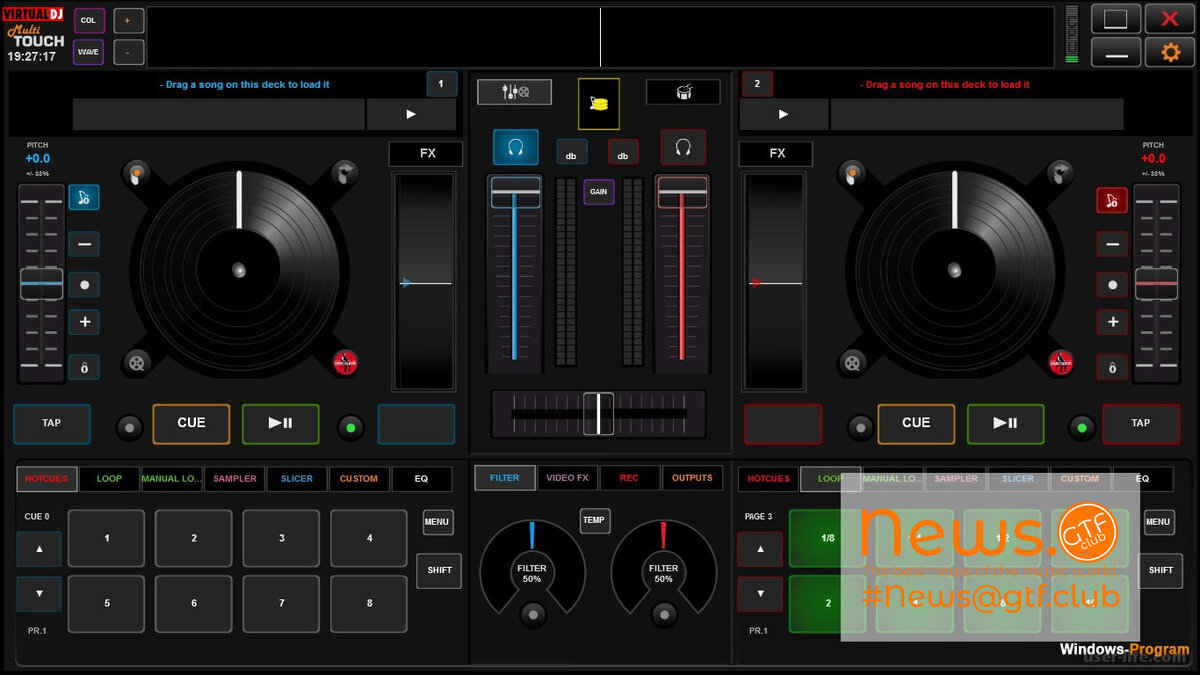The width and height of the screenshot is (1200, 675).
Task: Click PAGE 3 up arrow on deck 2
Action: [760, 549]
